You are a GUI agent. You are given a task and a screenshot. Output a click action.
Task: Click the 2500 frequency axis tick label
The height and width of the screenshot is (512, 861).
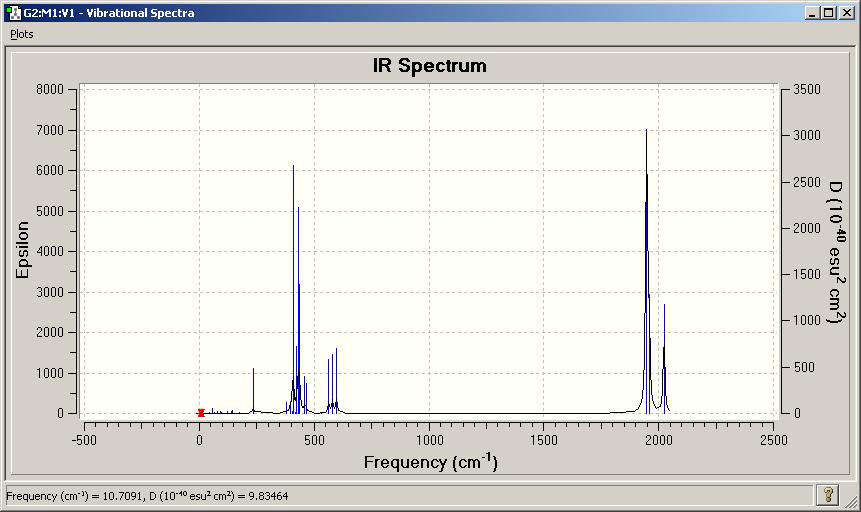tap(774, 440)
